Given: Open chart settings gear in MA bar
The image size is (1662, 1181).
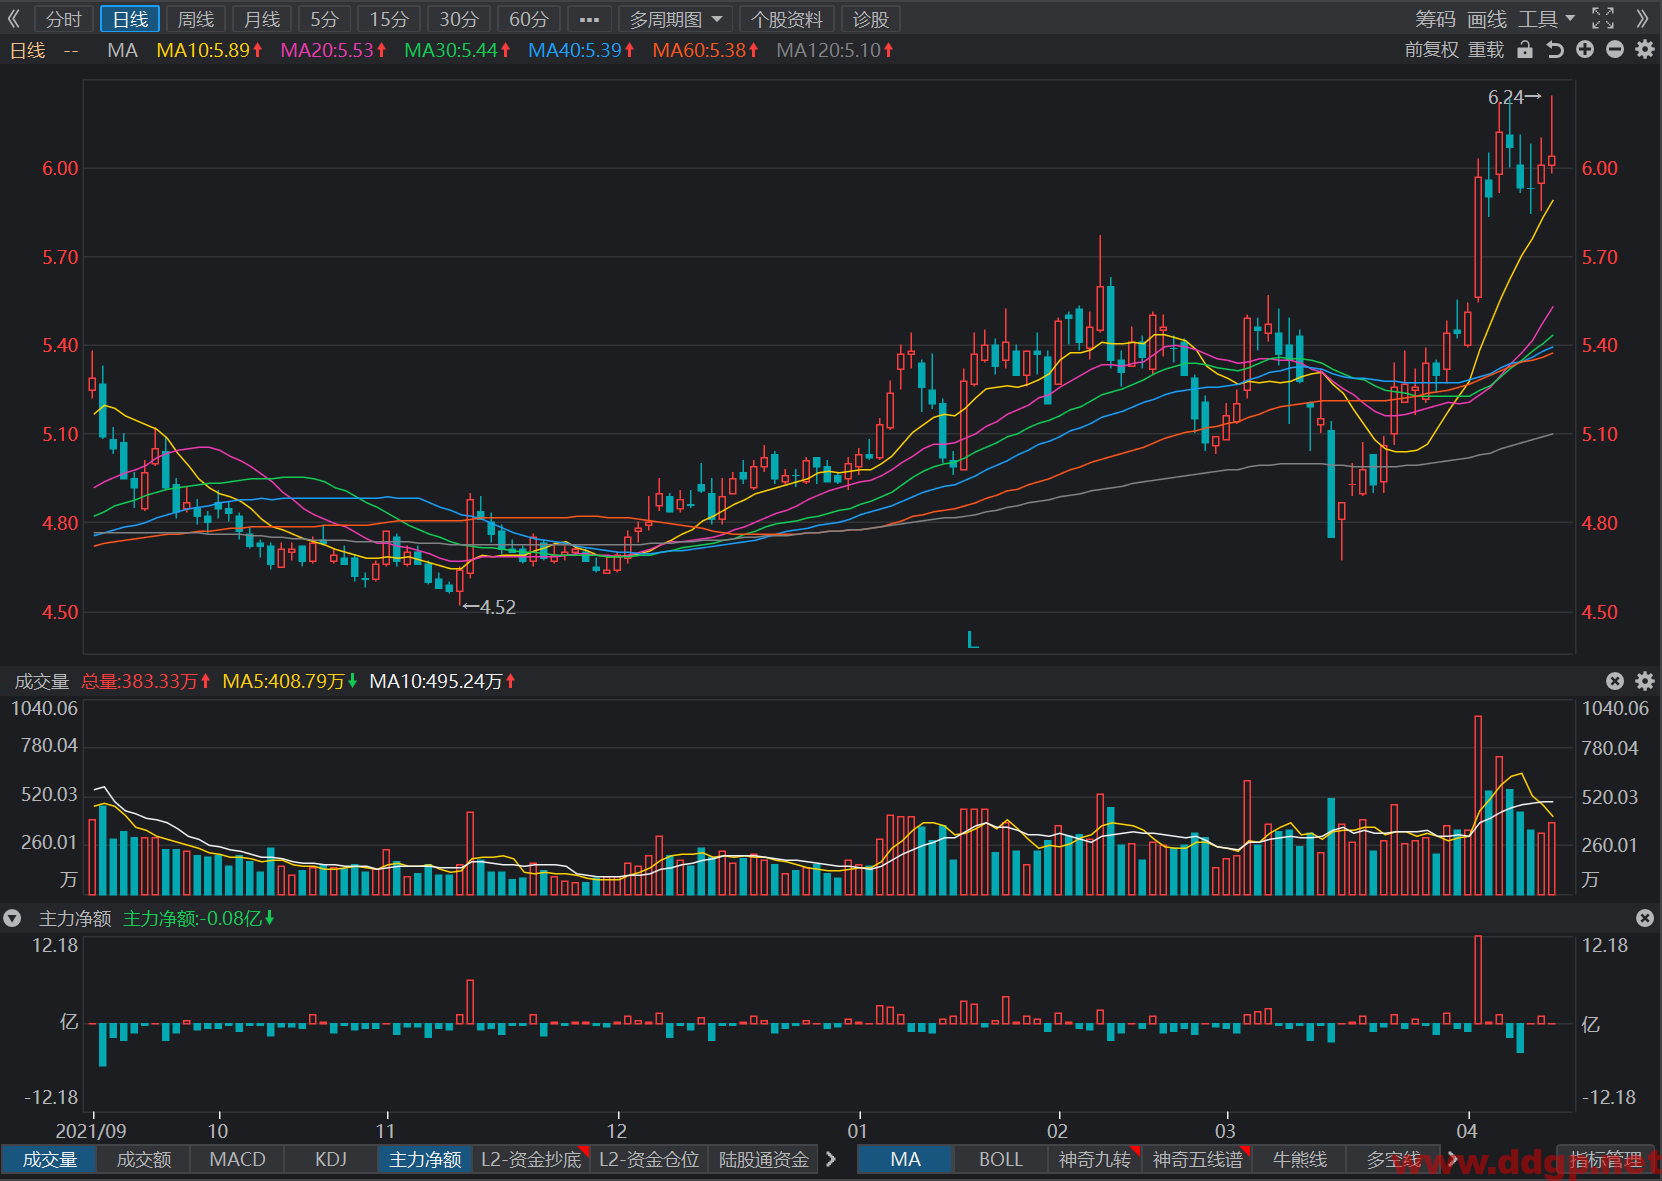Looking at the screenshot, I should coord(1645,50).
